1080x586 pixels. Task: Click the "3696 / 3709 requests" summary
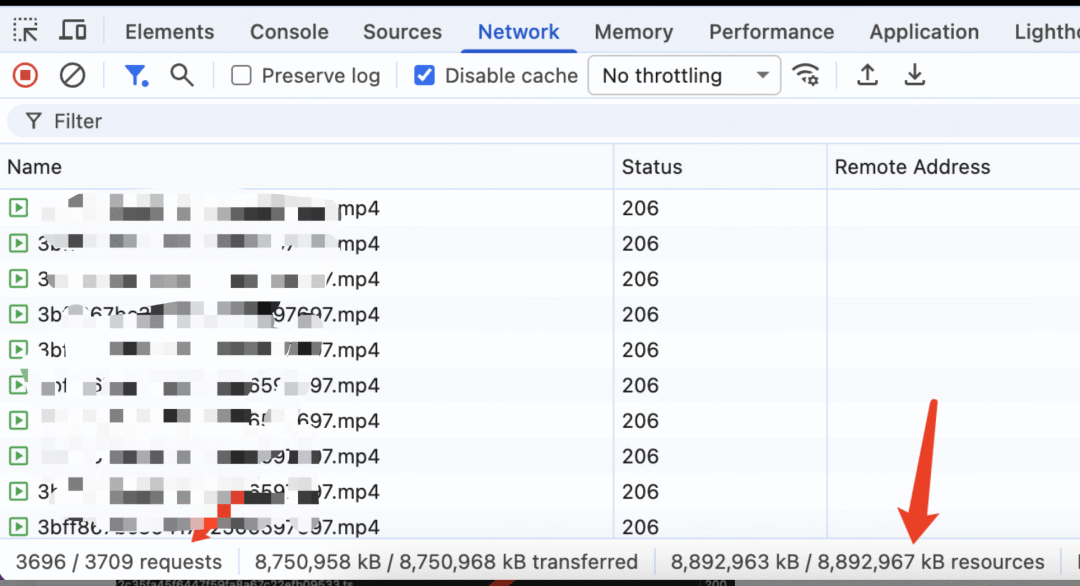click(119, 562)
